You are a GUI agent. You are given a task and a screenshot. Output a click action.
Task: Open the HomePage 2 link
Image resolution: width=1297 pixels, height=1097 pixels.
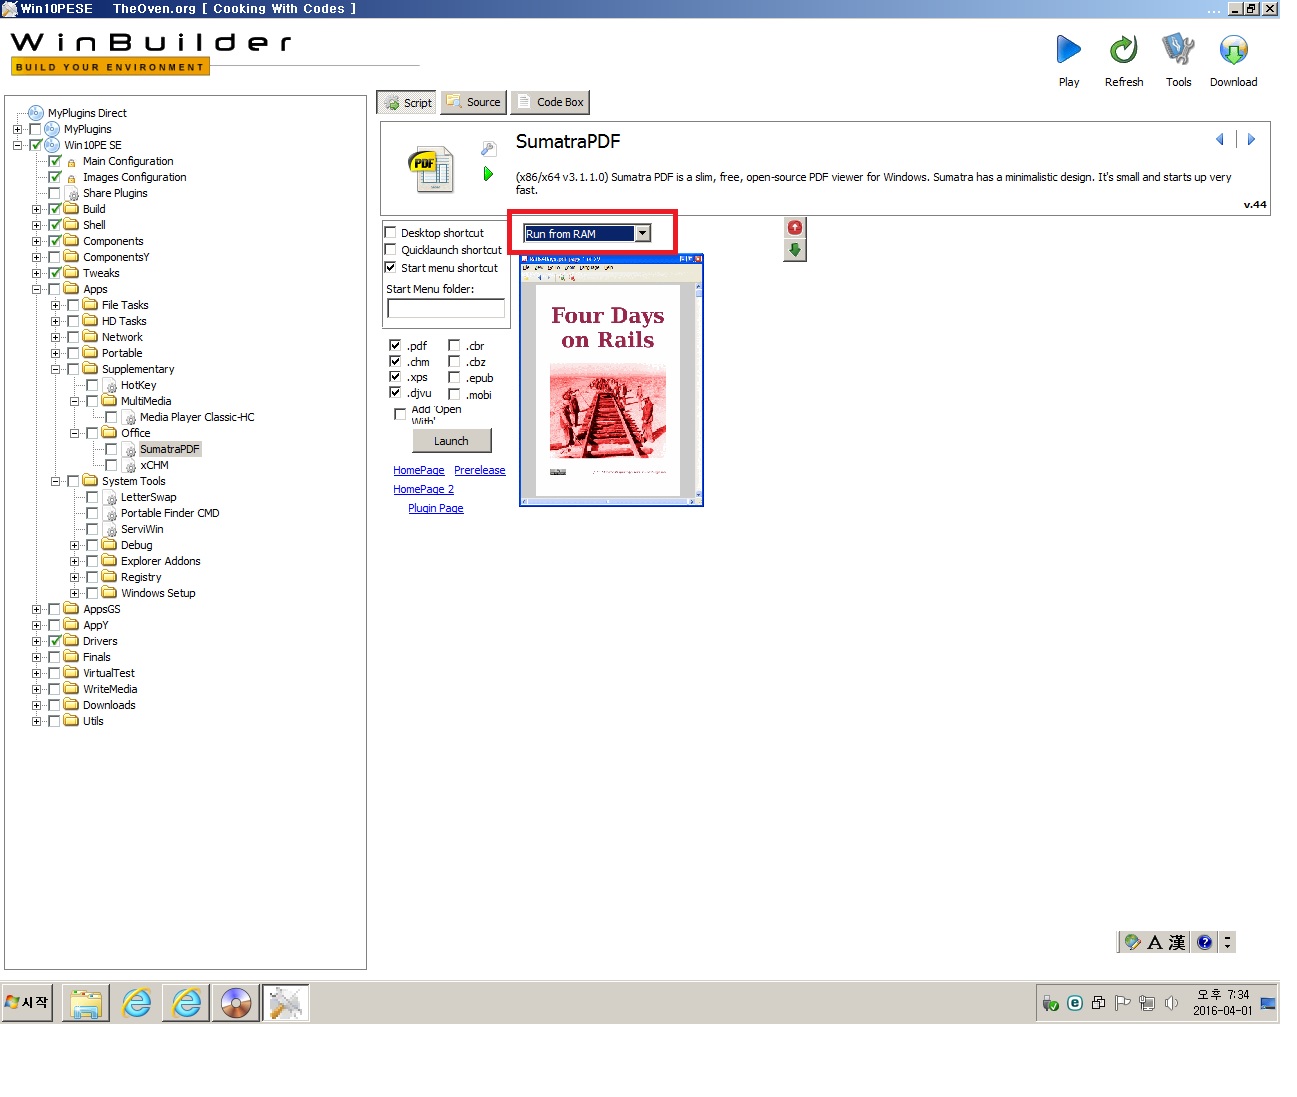tap(423, 489)
